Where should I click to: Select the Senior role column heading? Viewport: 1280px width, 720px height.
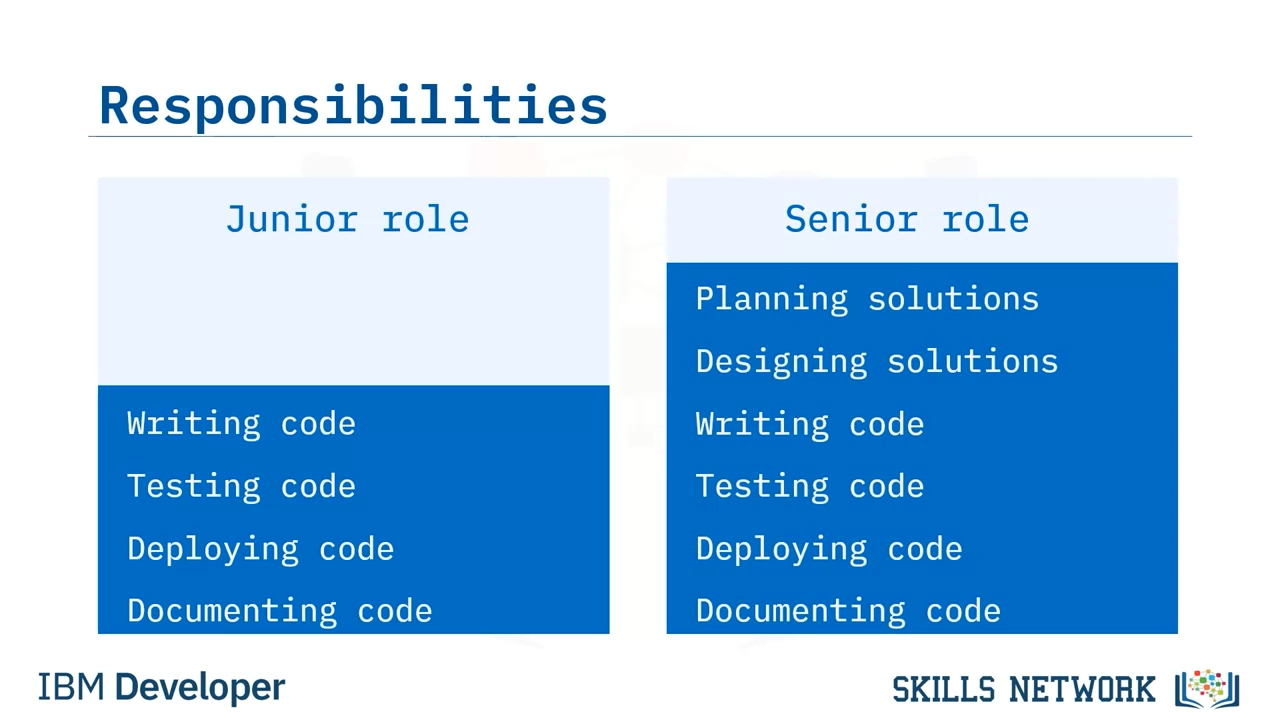(x=906, y=219)
